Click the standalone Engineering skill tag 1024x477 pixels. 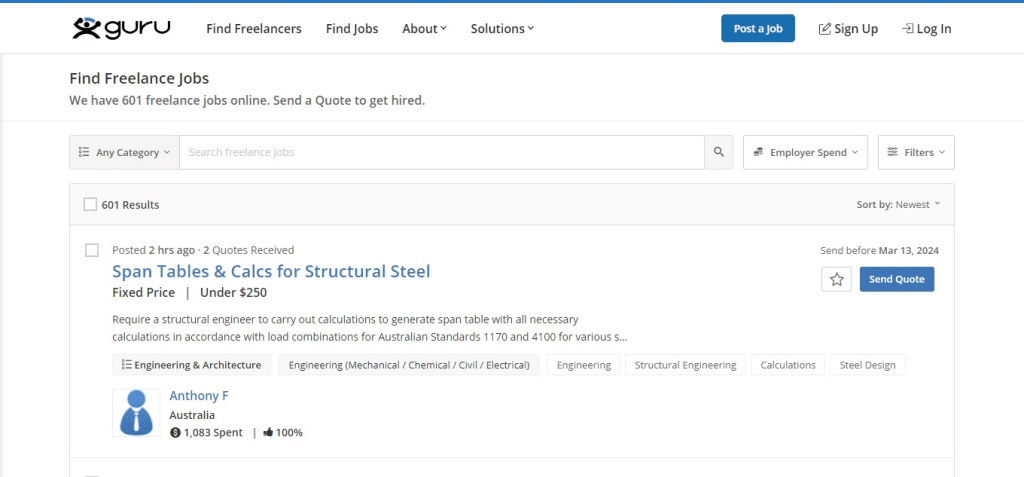tap(584, 365)
